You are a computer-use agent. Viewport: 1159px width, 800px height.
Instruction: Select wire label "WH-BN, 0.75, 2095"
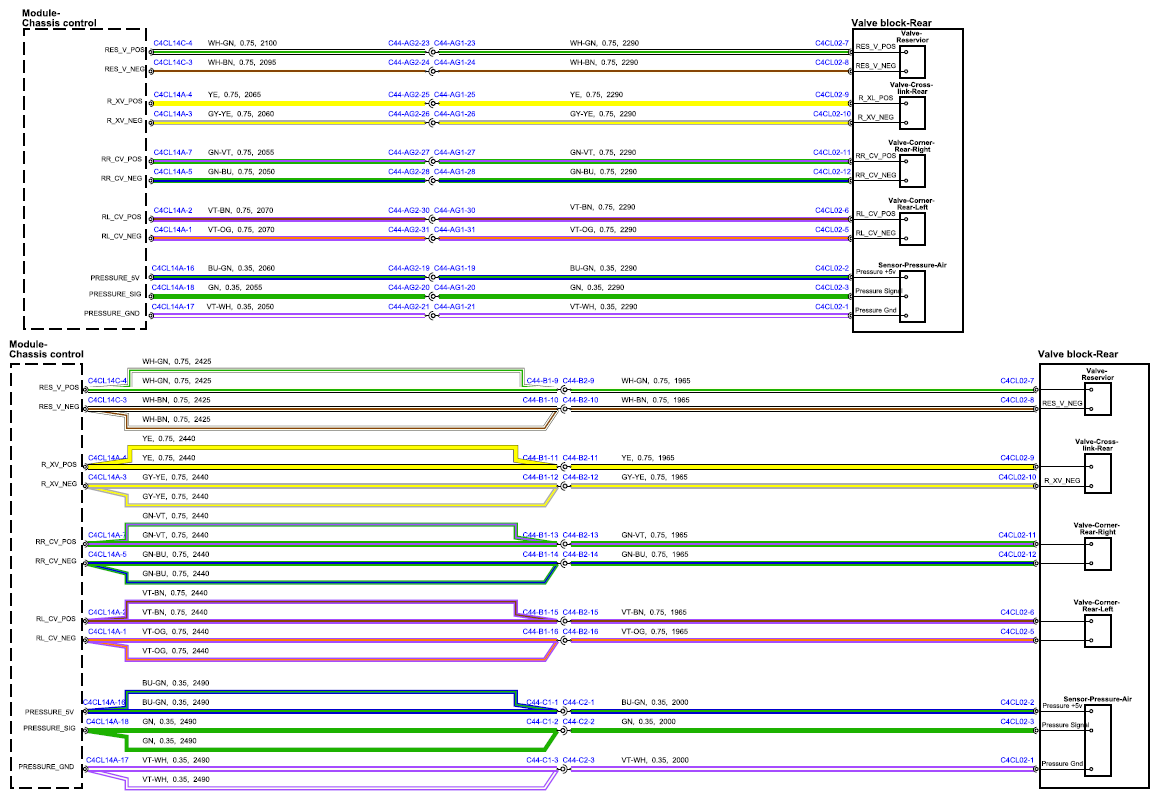(242, 63)
